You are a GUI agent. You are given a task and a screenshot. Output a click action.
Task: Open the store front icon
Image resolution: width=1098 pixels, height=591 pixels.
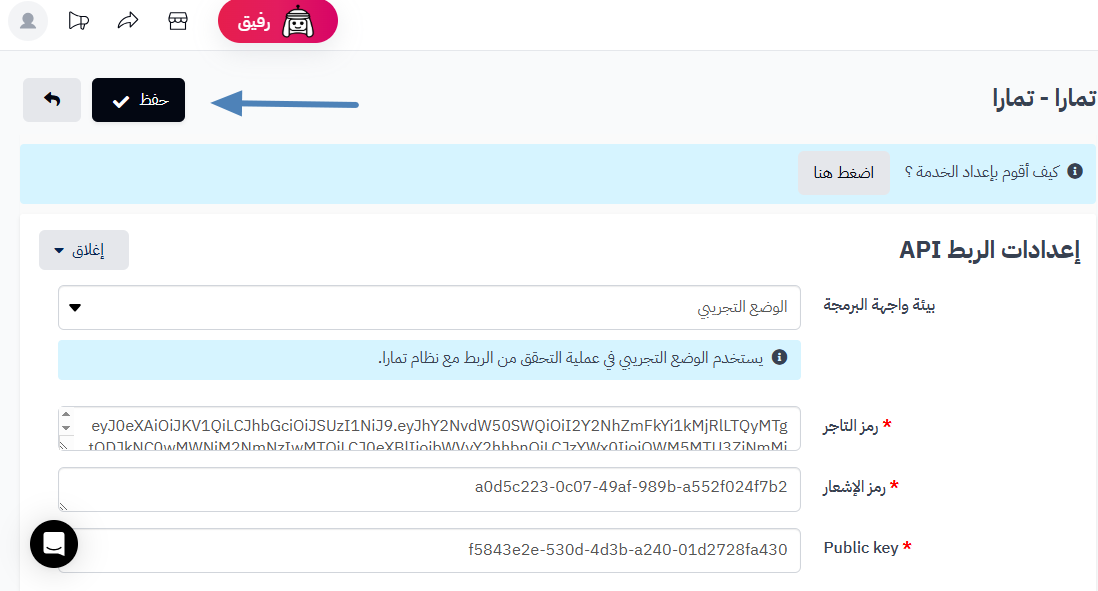[178, 21]
